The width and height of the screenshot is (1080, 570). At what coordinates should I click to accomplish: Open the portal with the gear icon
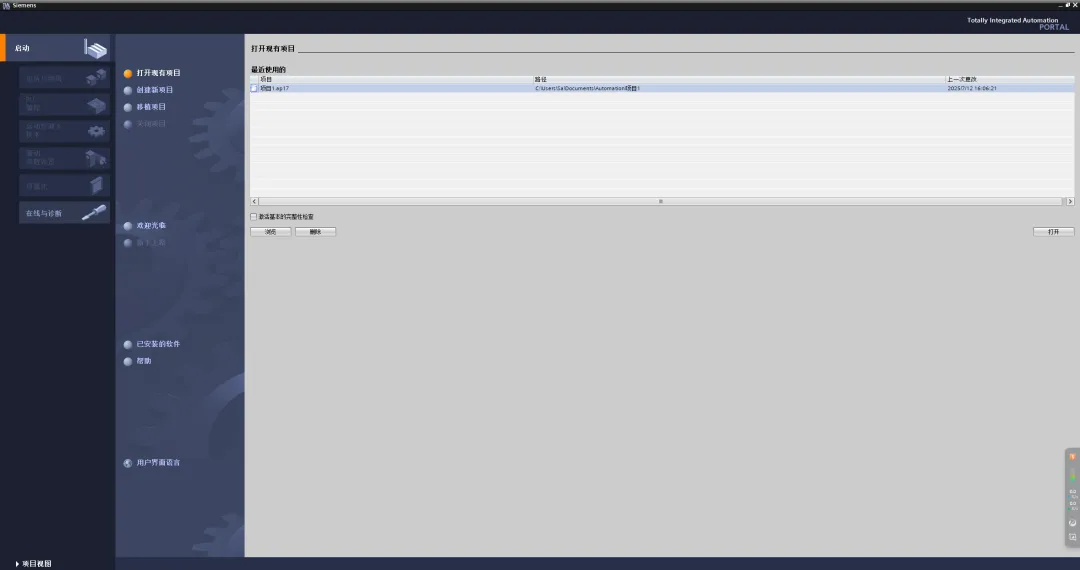(64, 131)
